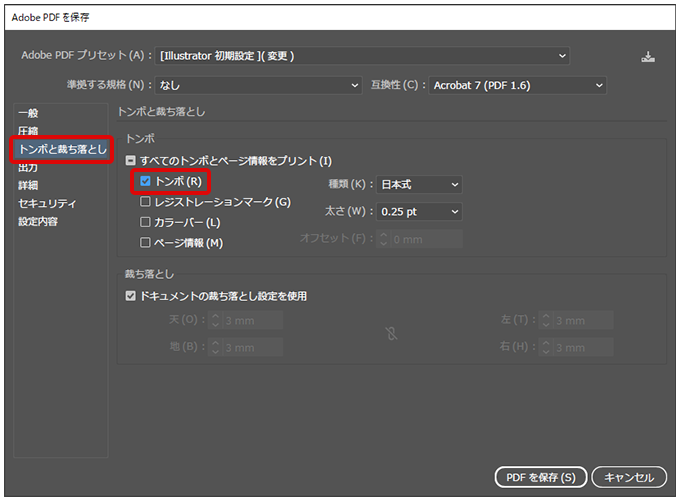The width and height of the screenshot is (680, 500).
Task: Uncheck ドキュメントの裁ち落とし設定を使用
Action: (x=130, y=296)
